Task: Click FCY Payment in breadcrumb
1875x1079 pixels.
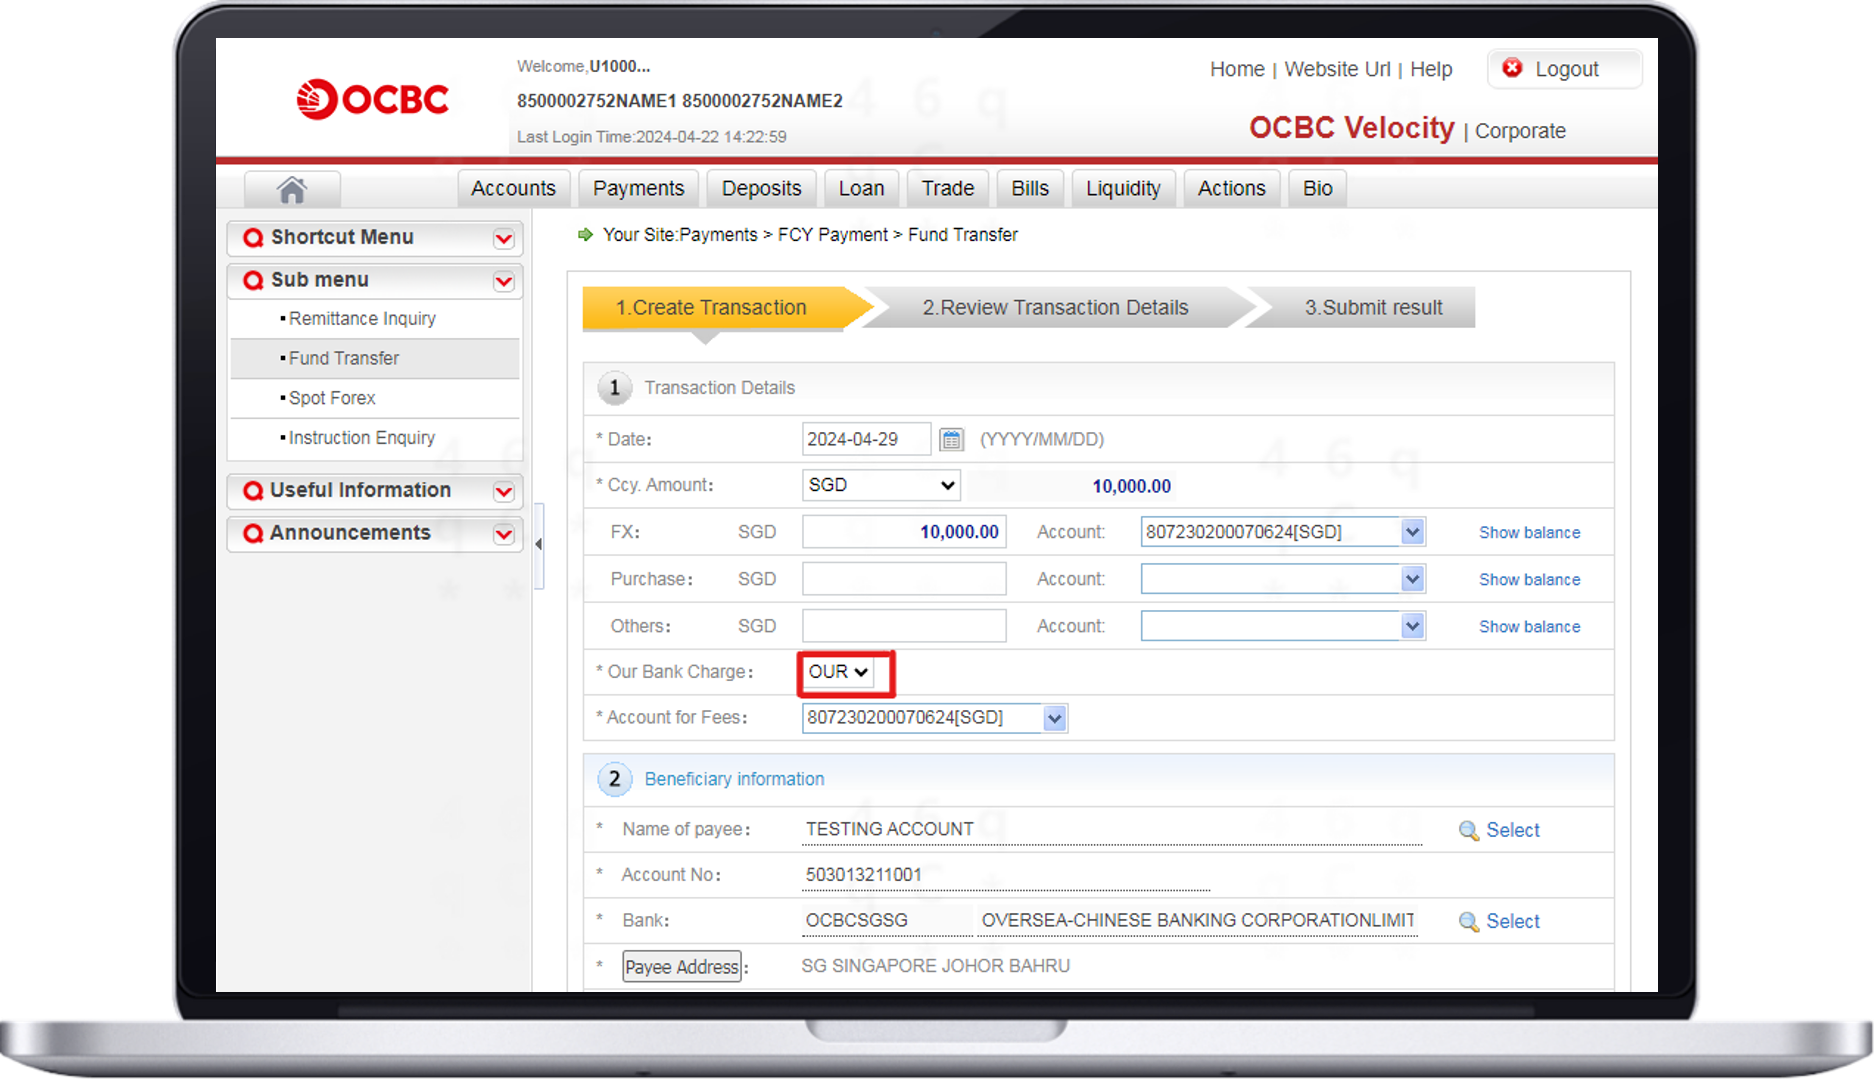Action: coord(832,235)
